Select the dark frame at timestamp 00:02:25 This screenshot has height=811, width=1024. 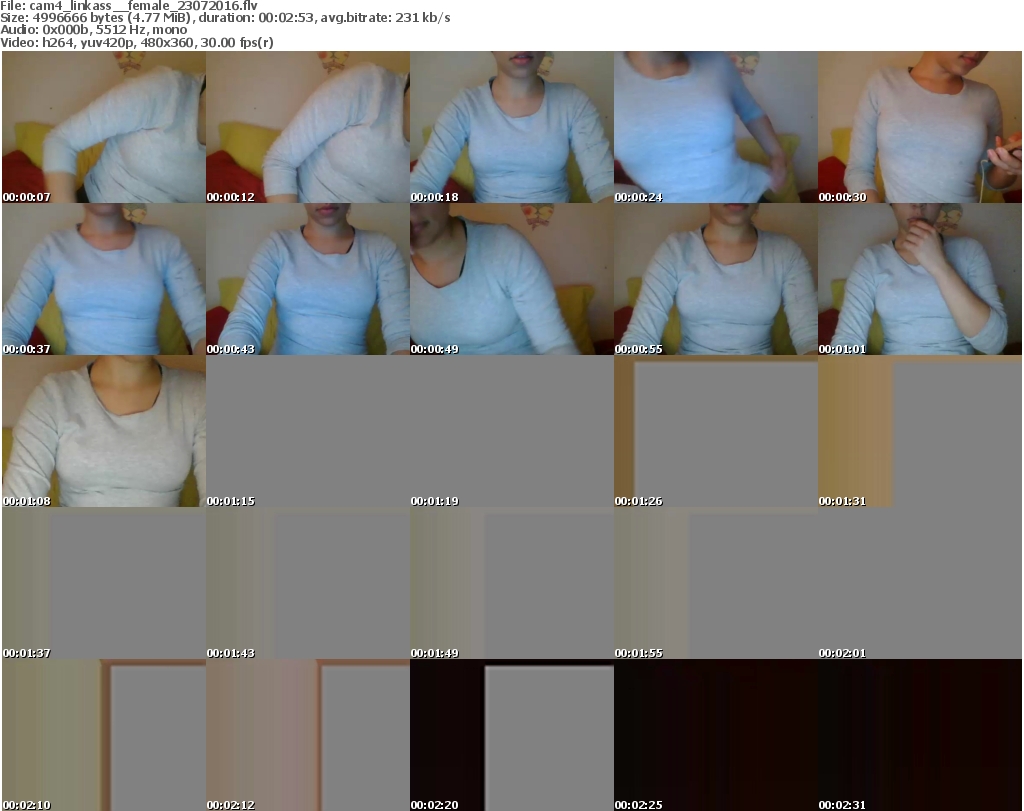716,735
